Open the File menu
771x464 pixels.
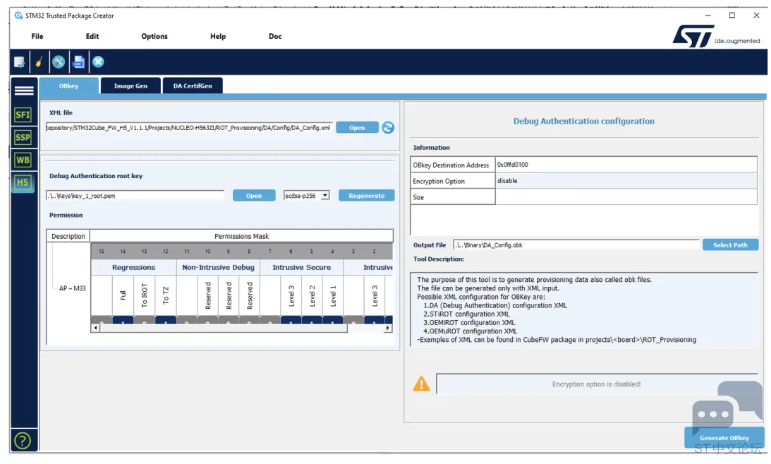[37, 36]
